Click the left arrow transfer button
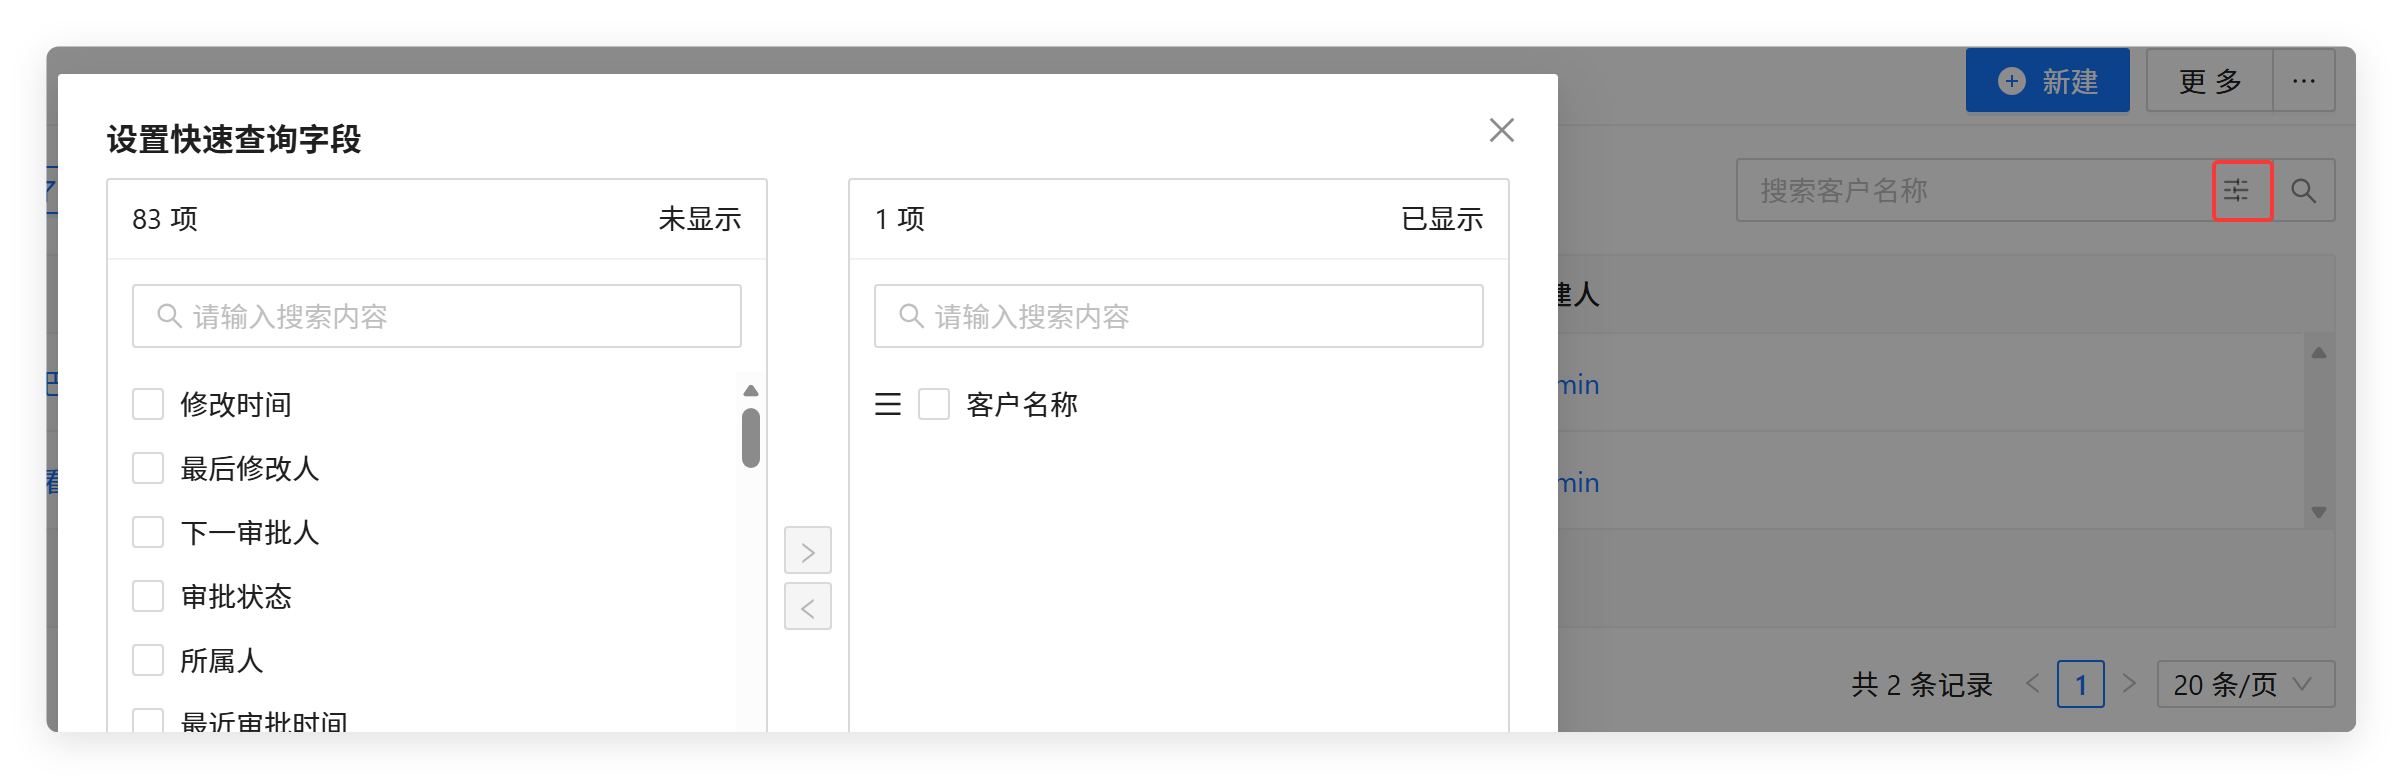This screenshot has width=2402, height=778. [807, 607]
